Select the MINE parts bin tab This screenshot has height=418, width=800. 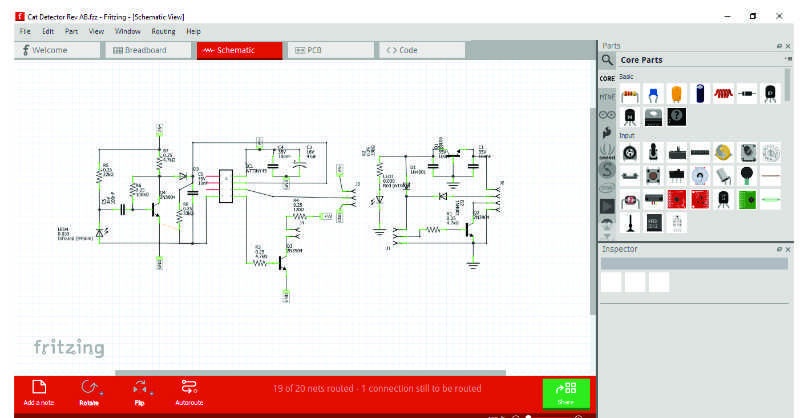point(607,96)
